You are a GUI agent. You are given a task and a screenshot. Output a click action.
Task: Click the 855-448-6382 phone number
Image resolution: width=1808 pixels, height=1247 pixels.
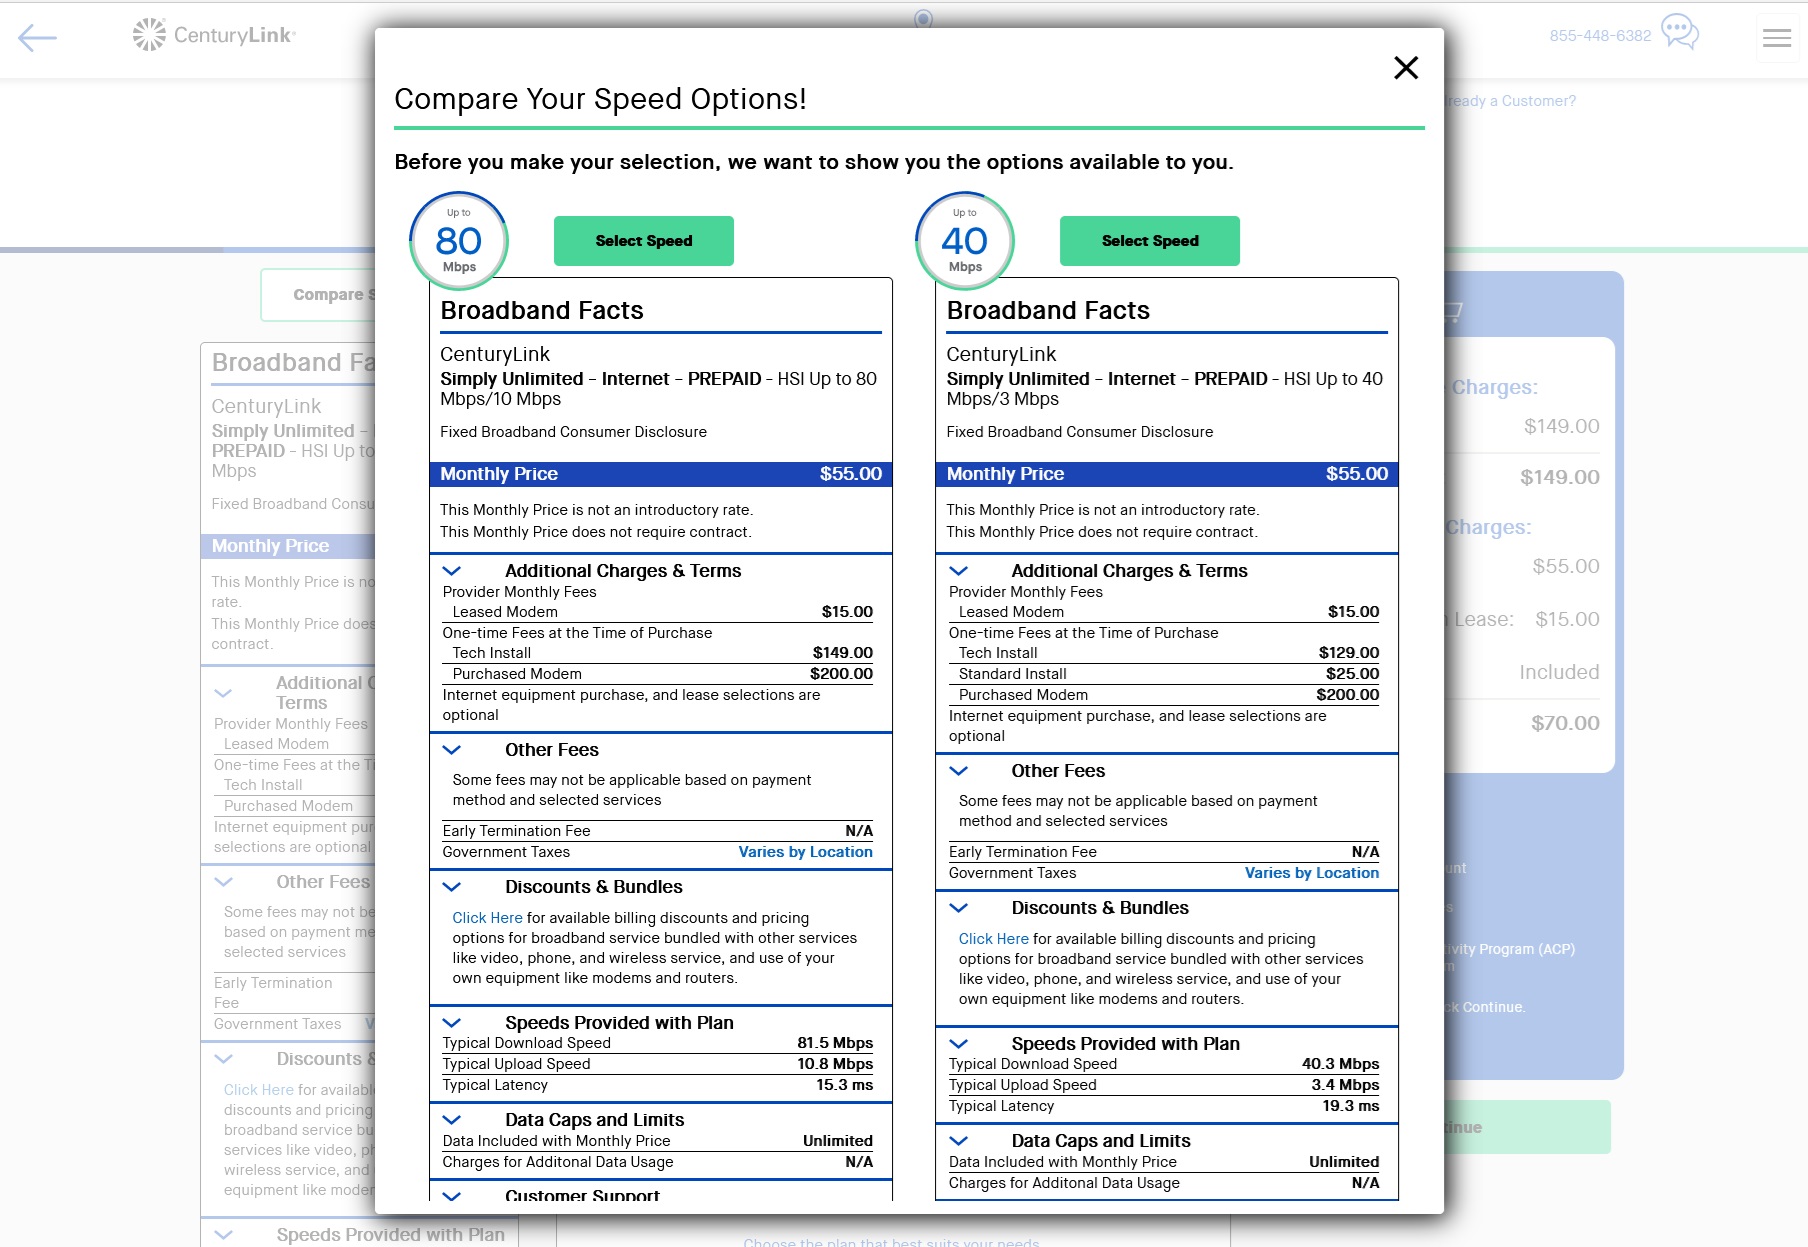(1600, 36)
